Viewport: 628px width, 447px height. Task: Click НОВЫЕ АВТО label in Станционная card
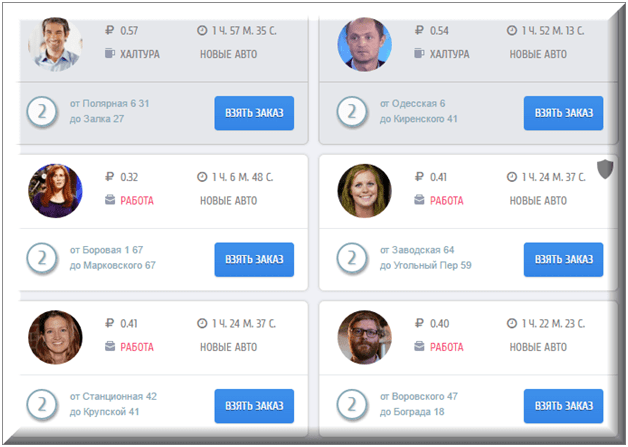click(229, 347)
